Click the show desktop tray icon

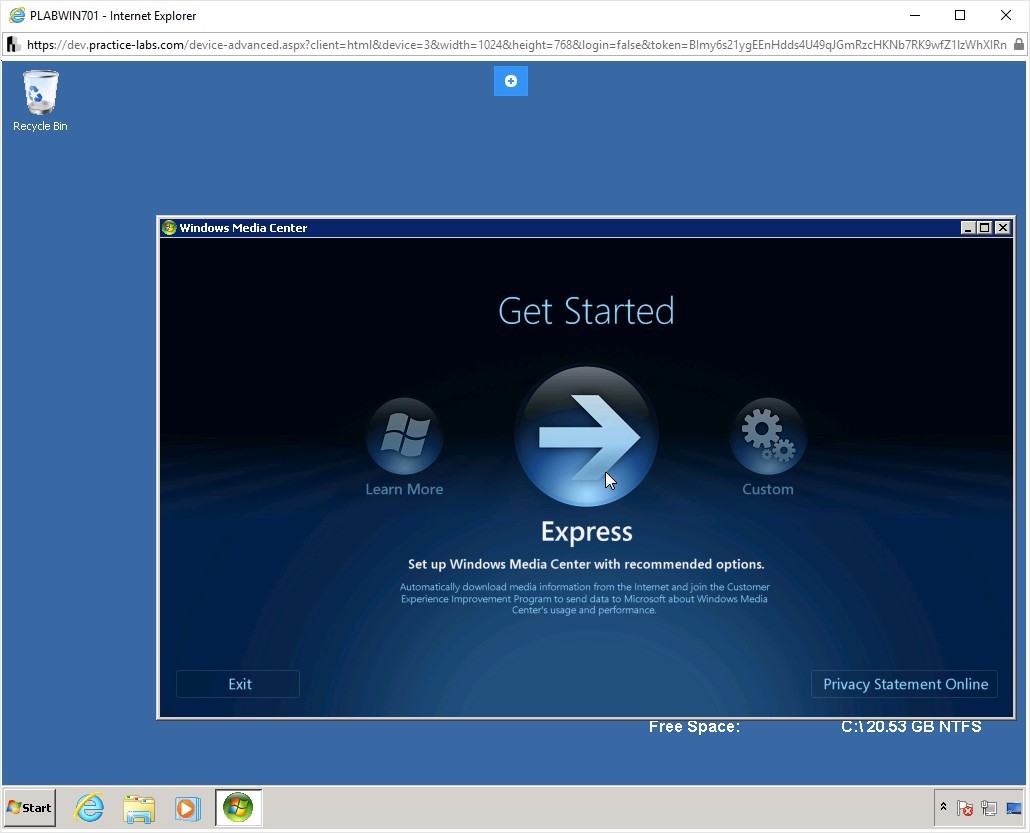[x=1014, y=808]
